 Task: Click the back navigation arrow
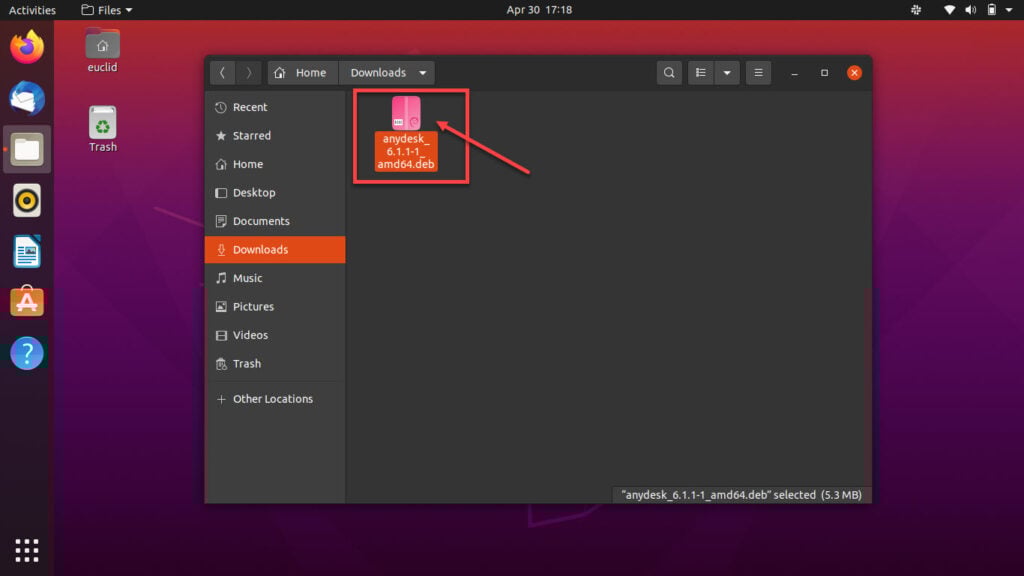click(x=222, y=72)
